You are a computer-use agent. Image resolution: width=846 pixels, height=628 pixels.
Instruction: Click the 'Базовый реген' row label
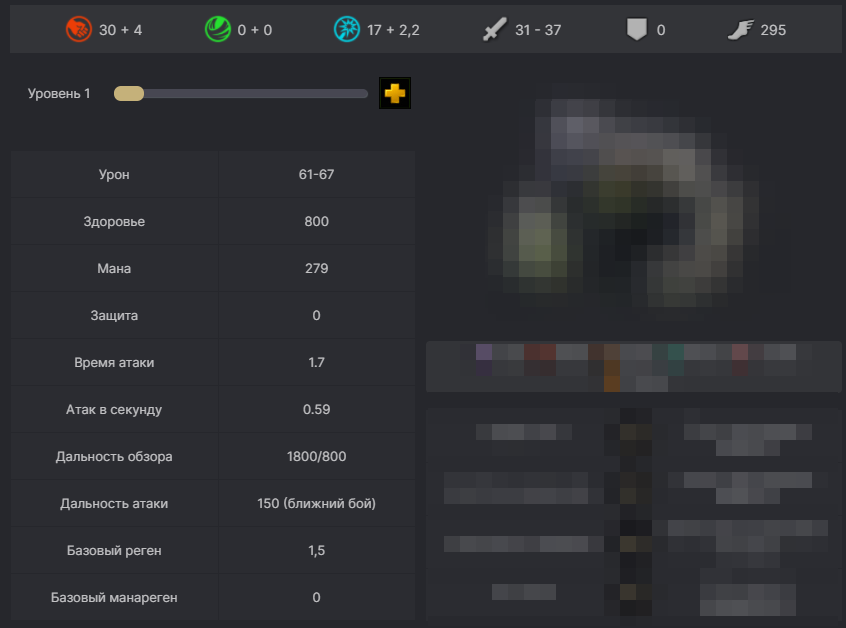coord(114,551)
